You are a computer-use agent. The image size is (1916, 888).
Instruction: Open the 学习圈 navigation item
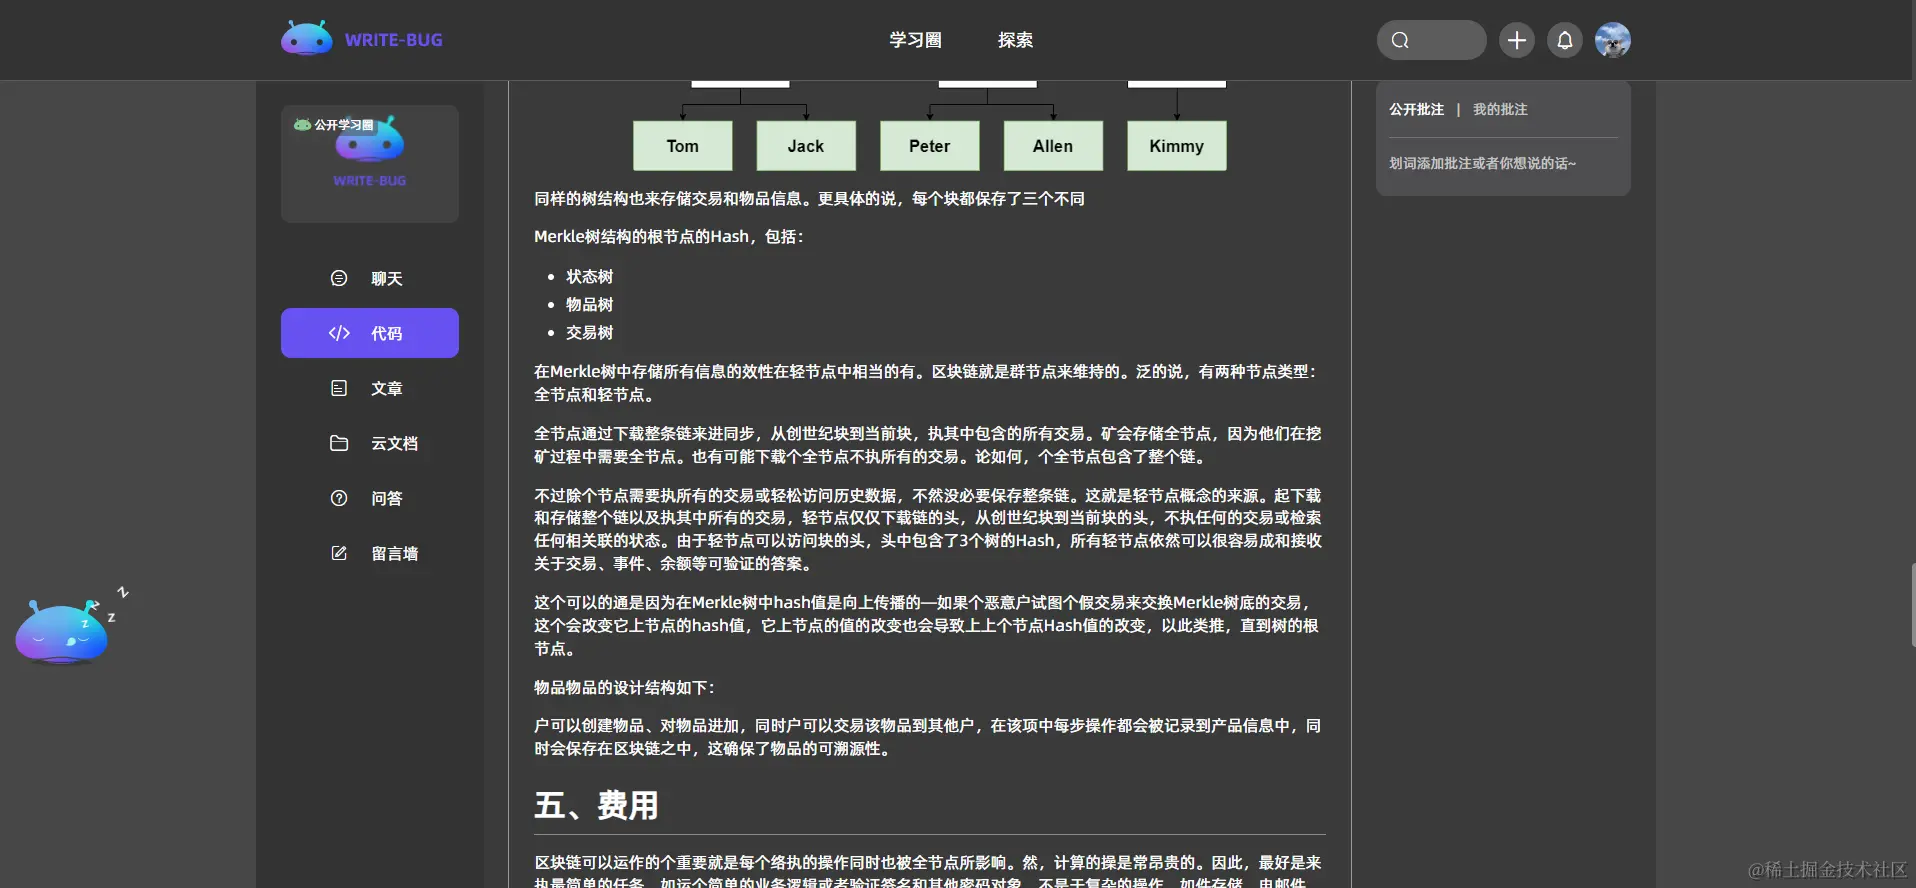[915, 40]
